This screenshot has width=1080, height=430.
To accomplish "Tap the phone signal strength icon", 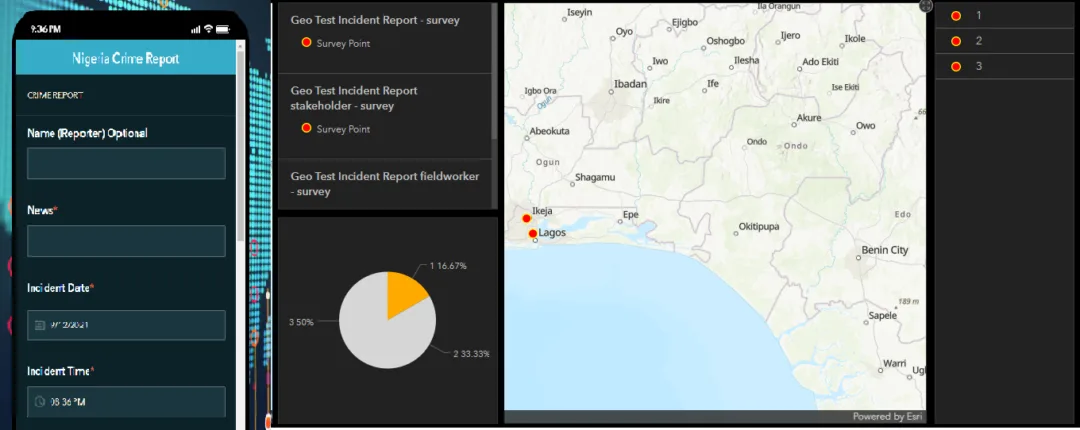I will [x=196, y=30].
